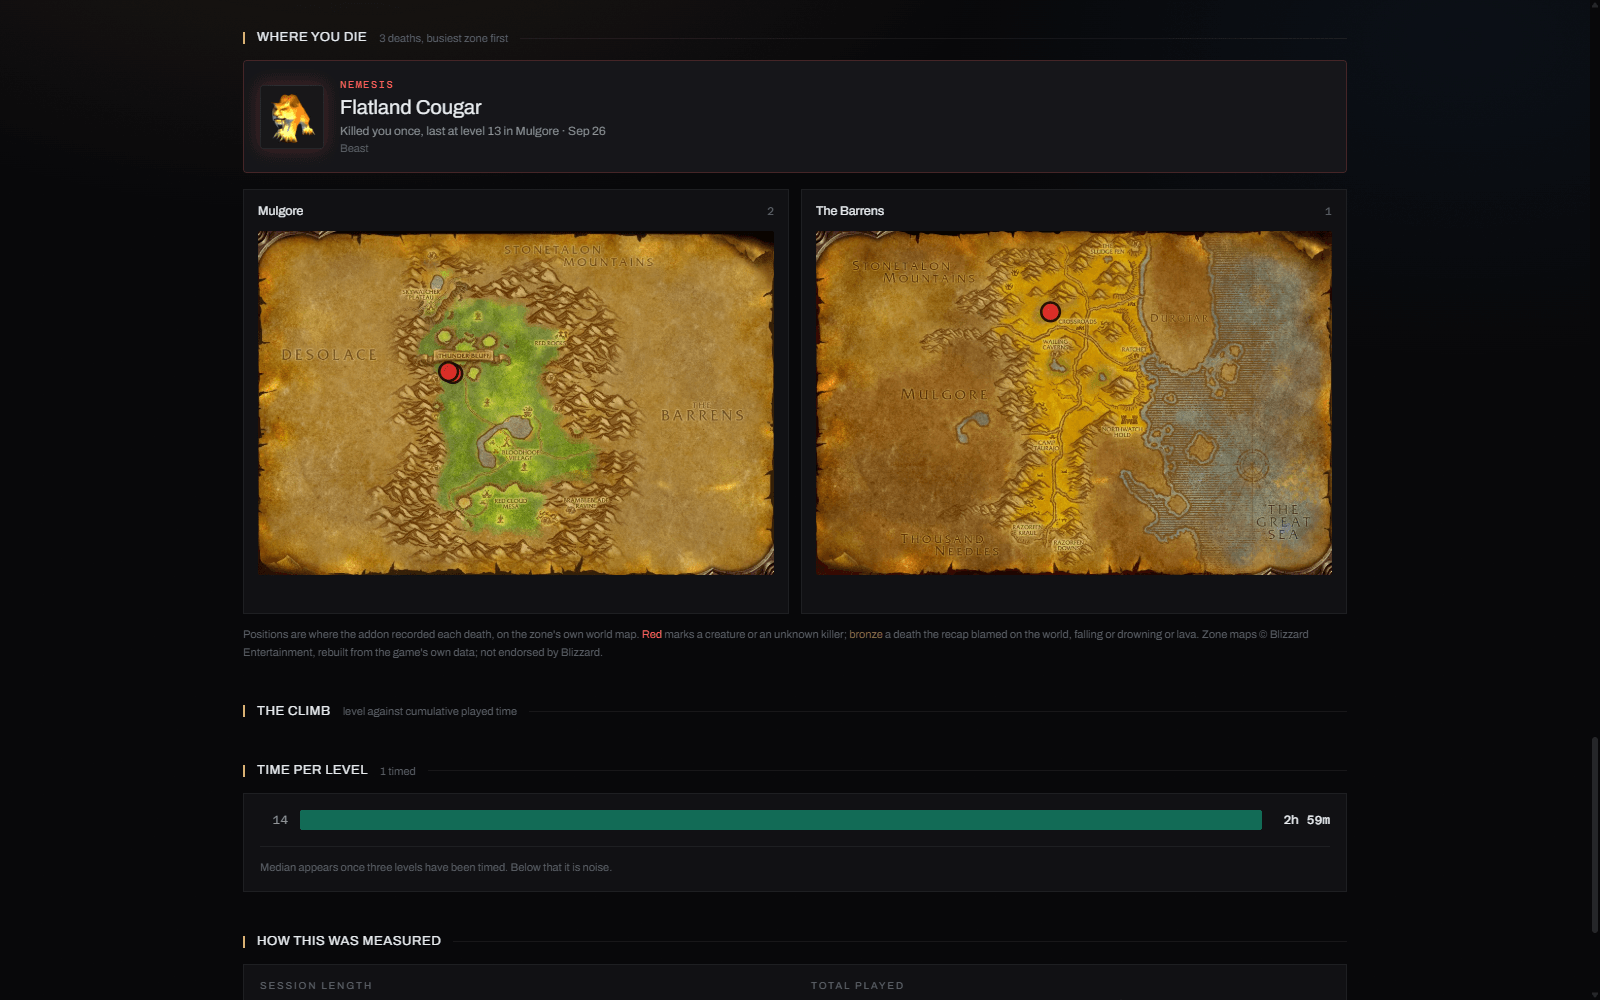
Task: Click the SESSION LENGTH column label
Action: [316, 986]
